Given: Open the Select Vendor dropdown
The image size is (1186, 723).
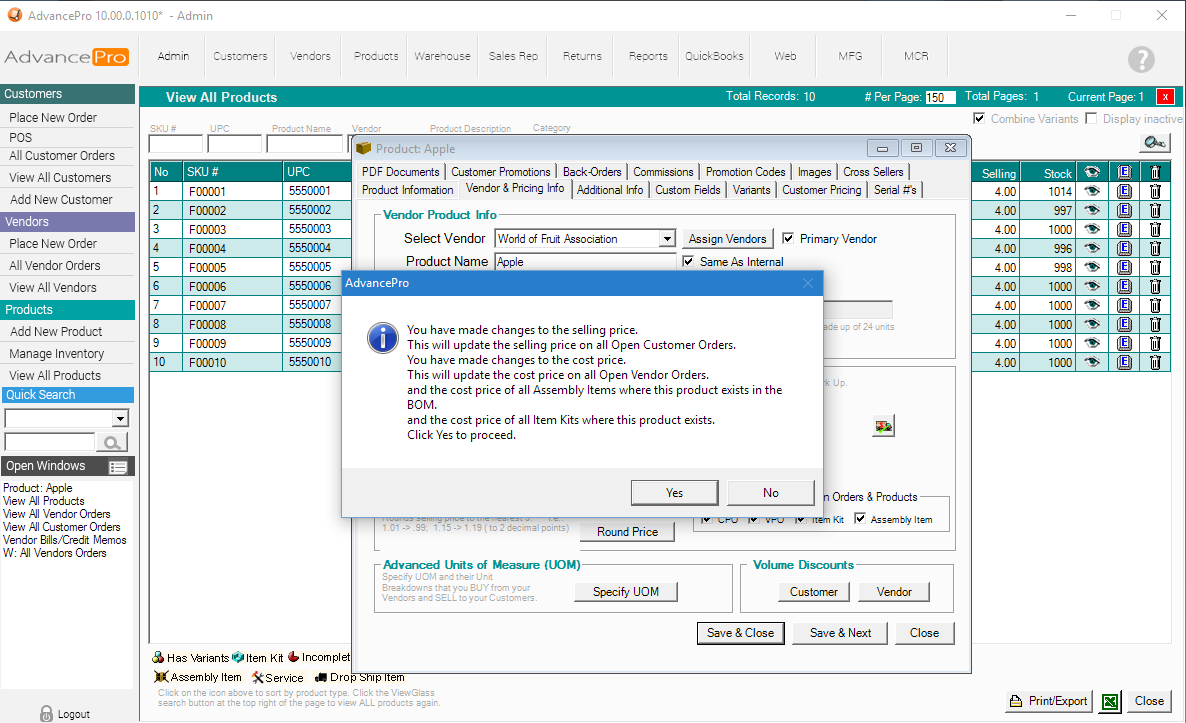Looking at the screenshot, I should coord(667,239).
